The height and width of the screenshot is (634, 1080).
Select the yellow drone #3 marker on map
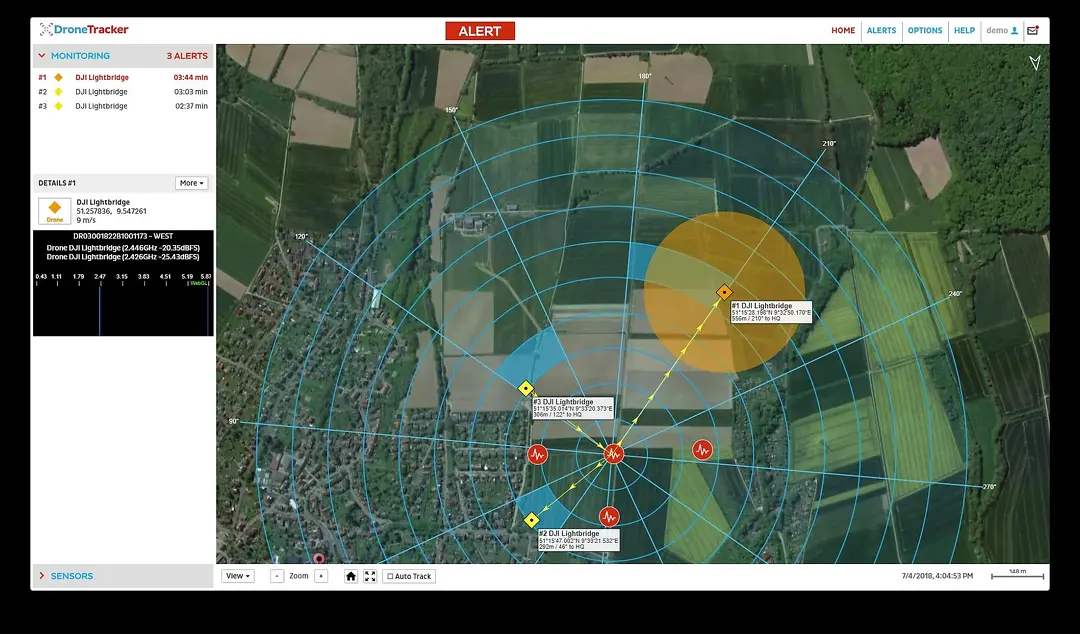[x=525, y=388]
